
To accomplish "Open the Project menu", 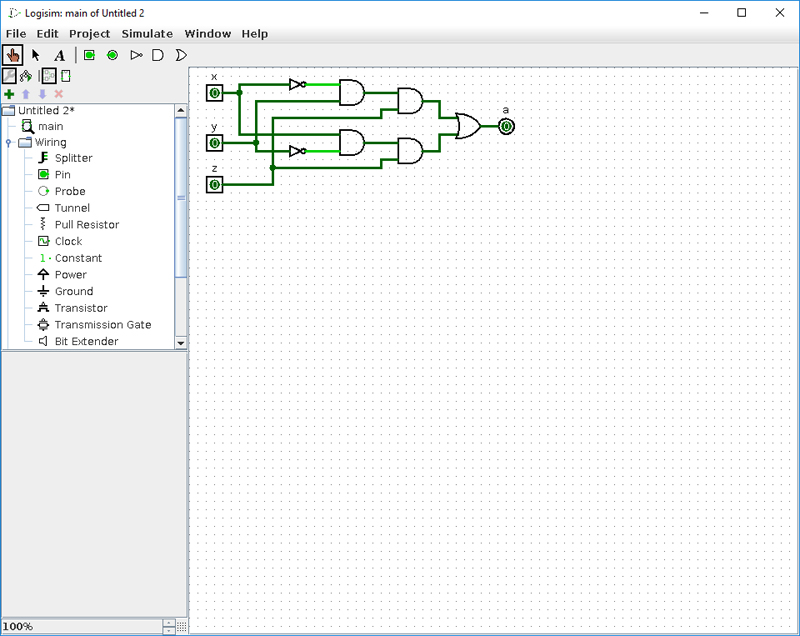I will point(89,33).
